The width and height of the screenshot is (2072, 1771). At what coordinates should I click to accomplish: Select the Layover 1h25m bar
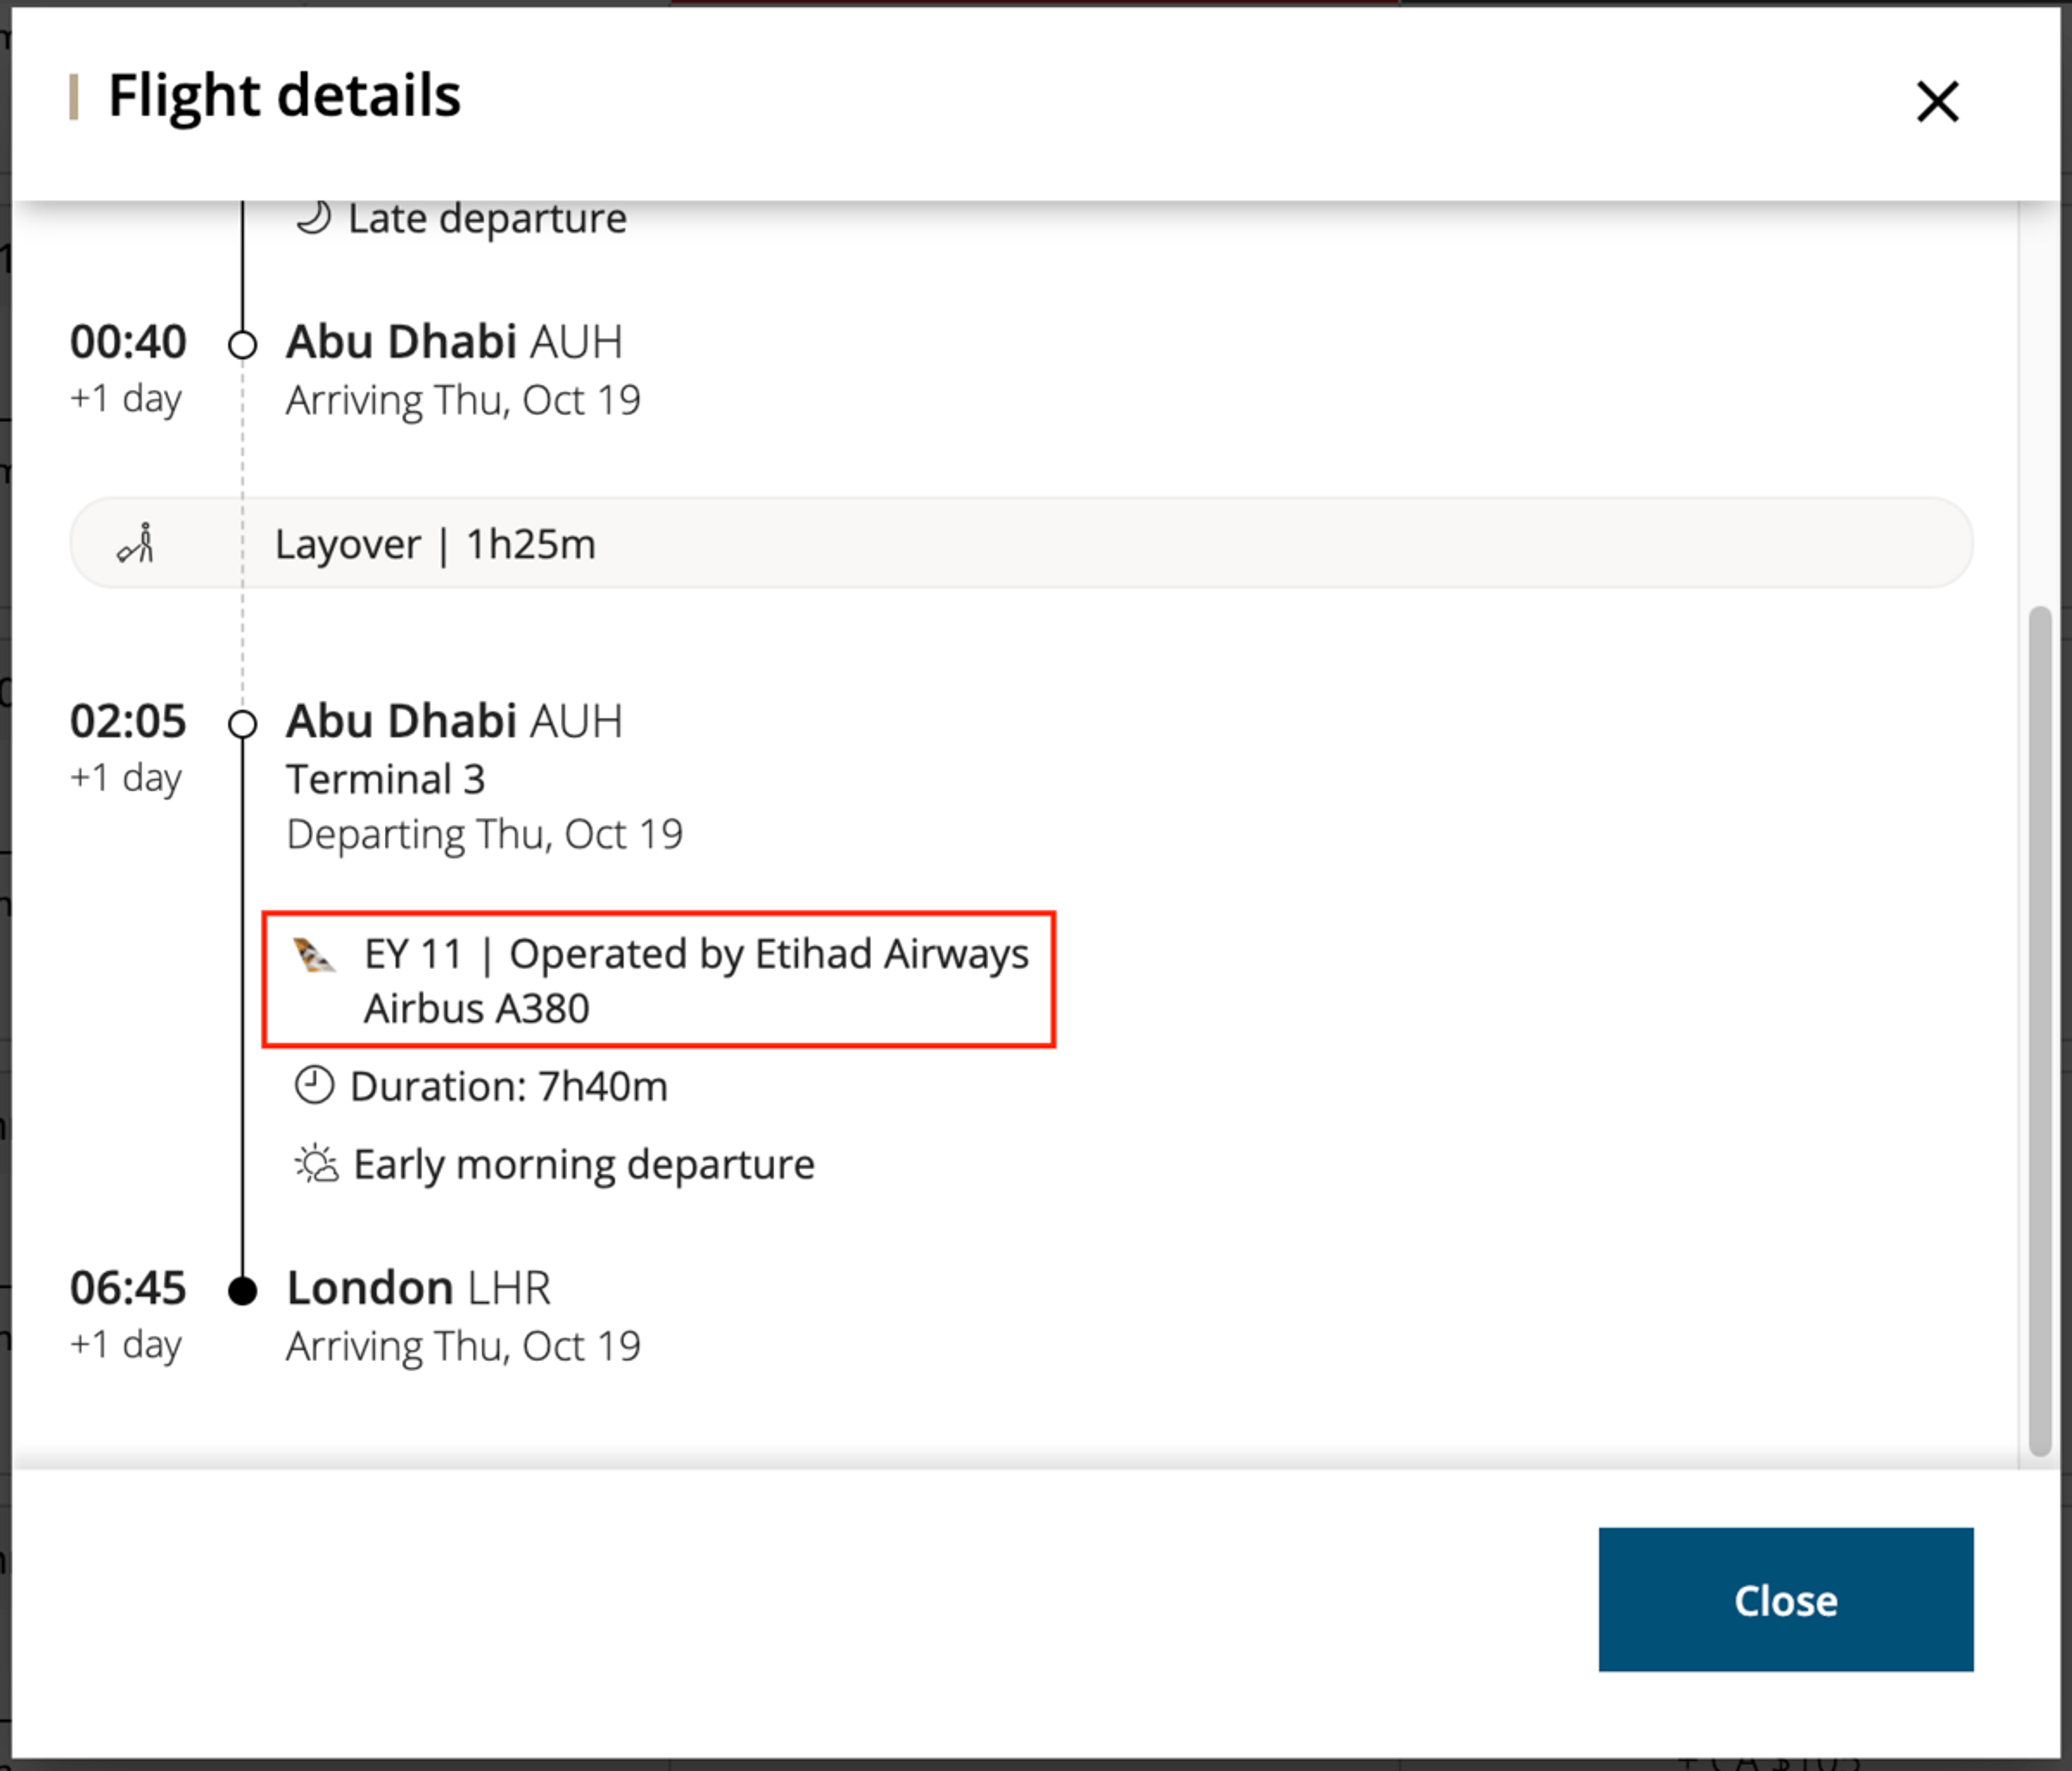[x=1021, y=543]
